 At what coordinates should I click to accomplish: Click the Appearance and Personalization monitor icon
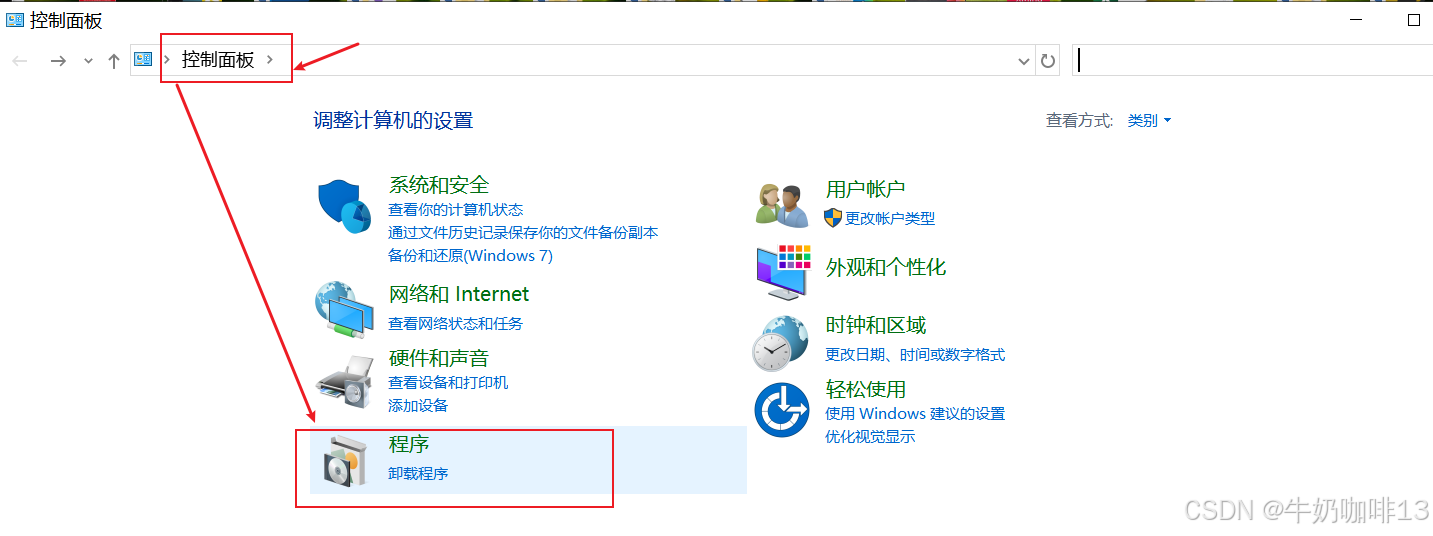[781, 270]
